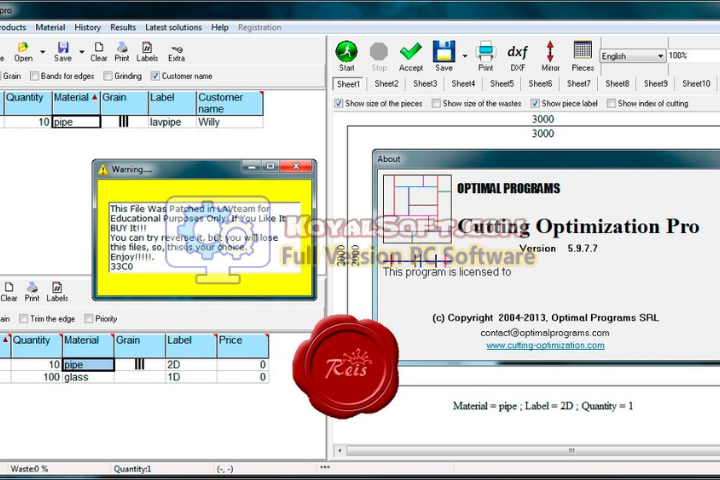Open the www.cutting-optimization.com link
The image size is (720, 480).
click(x=545, y=345)
